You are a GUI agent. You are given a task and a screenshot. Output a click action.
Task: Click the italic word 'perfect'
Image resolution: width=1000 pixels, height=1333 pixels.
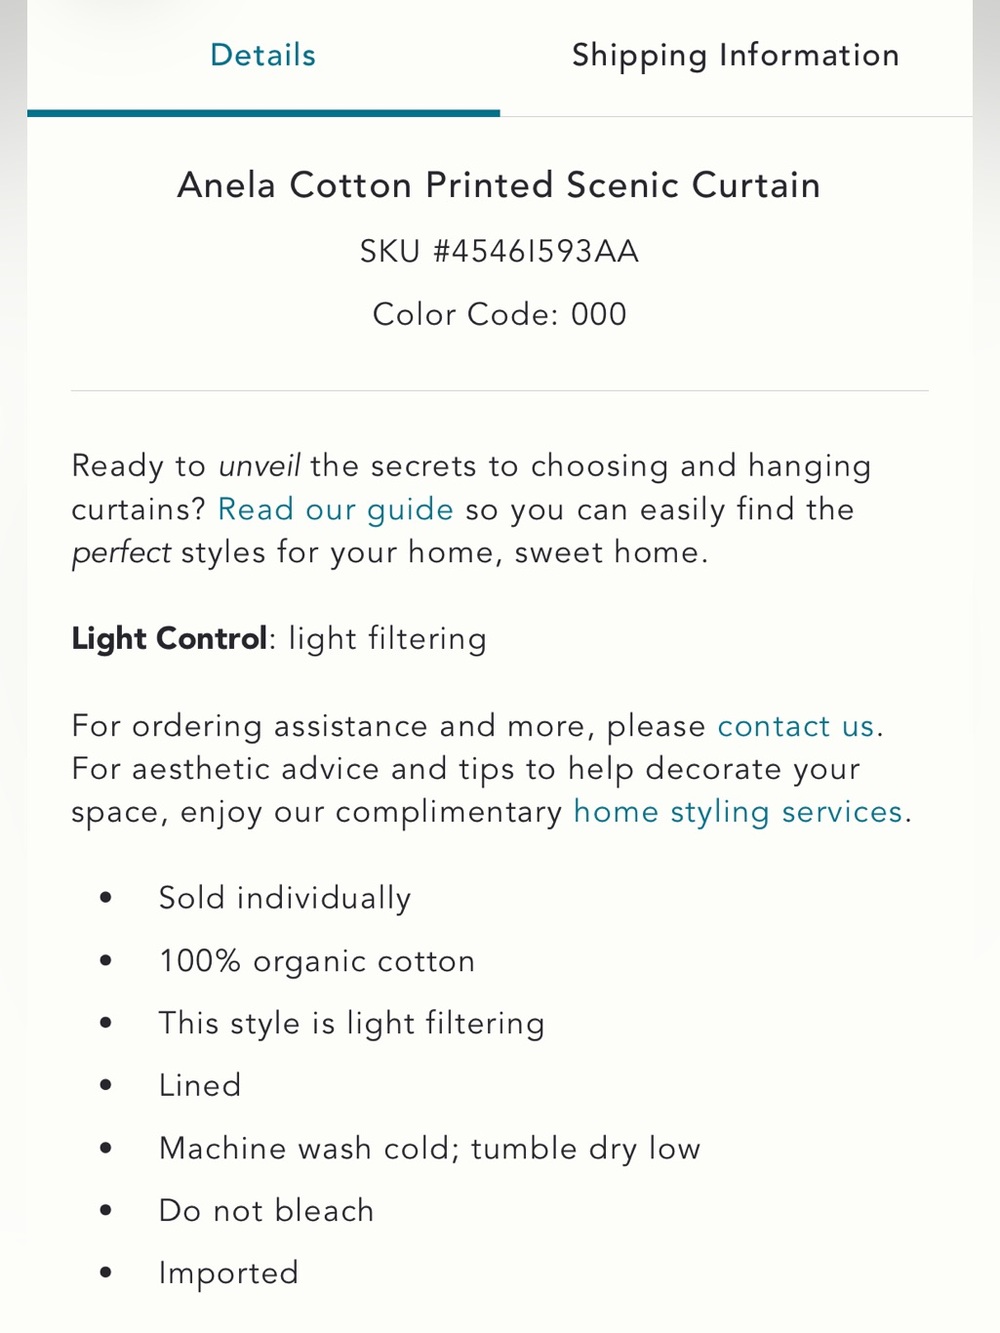(121, 553)
